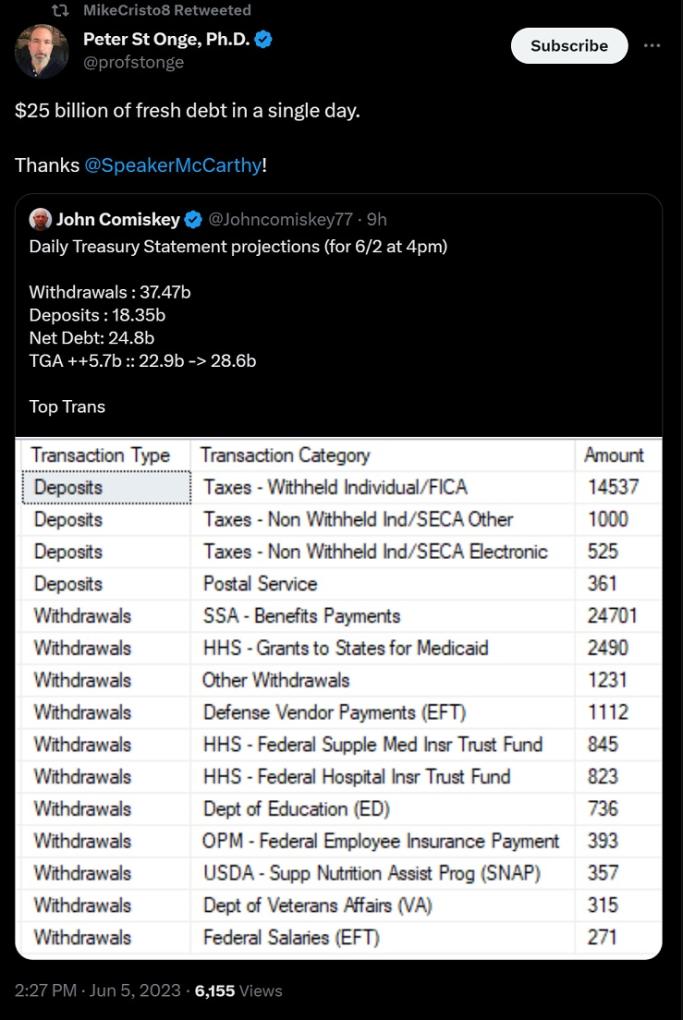This screenshot has width=683, height=1020.
Task: Click the Peter St Onge, Ph.D. display name
Action: point(165,40)
